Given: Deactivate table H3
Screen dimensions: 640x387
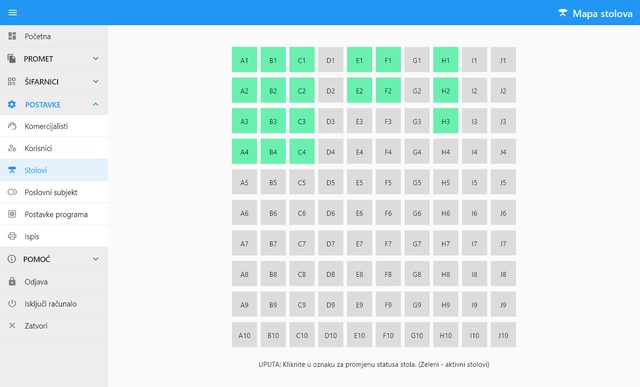Looking at the screenshot, I should click(446, 121).
